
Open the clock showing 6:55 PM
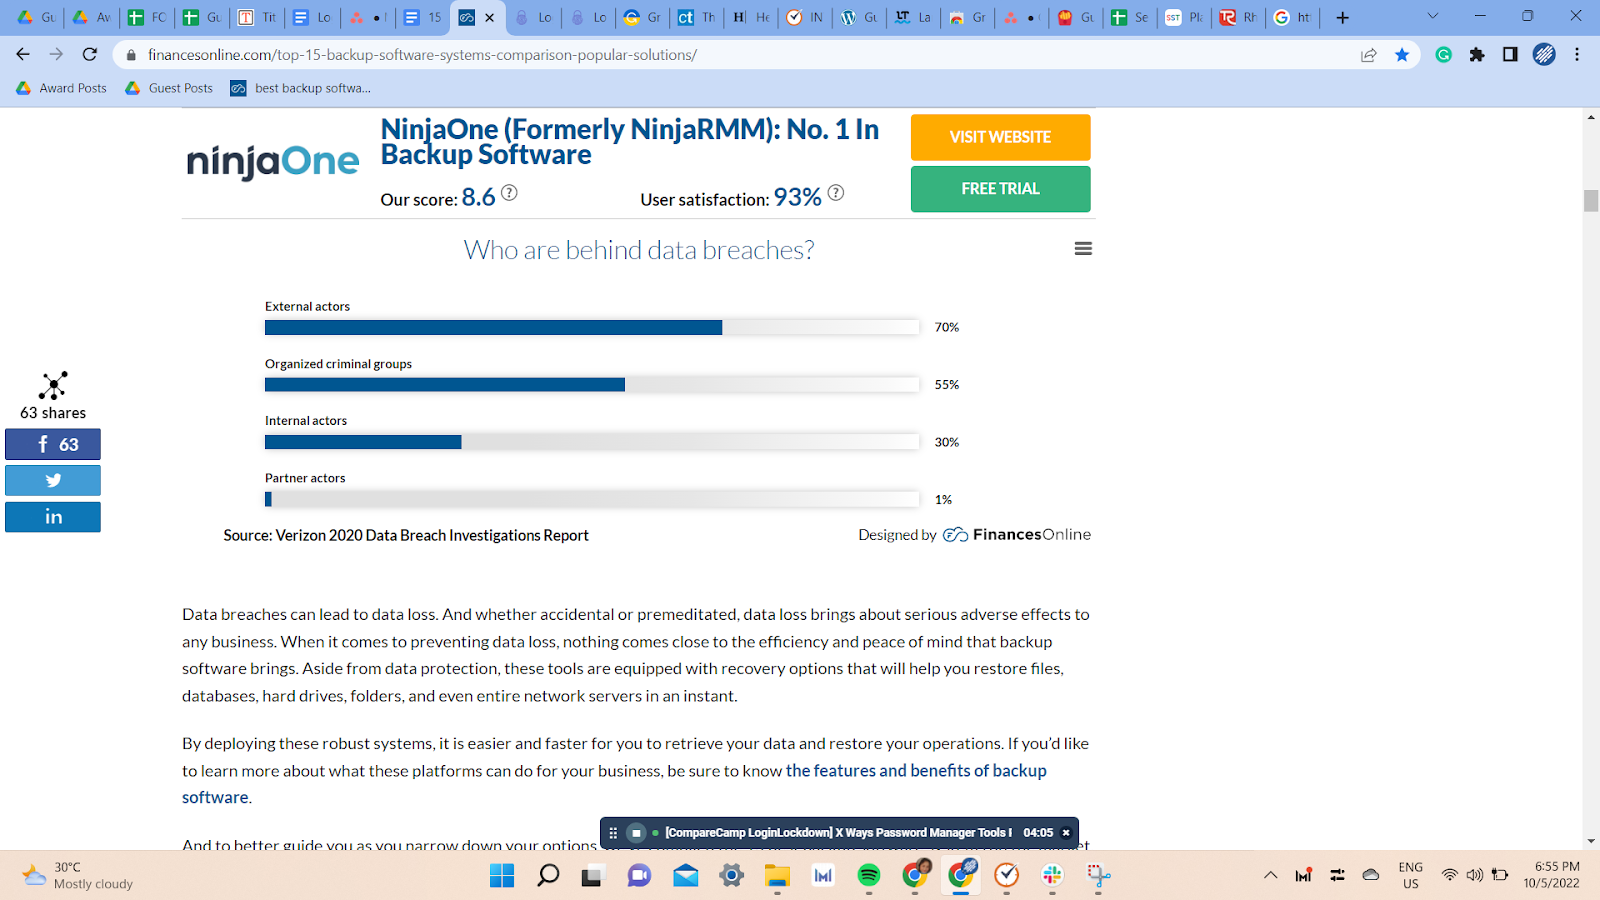coord(1552,875)
